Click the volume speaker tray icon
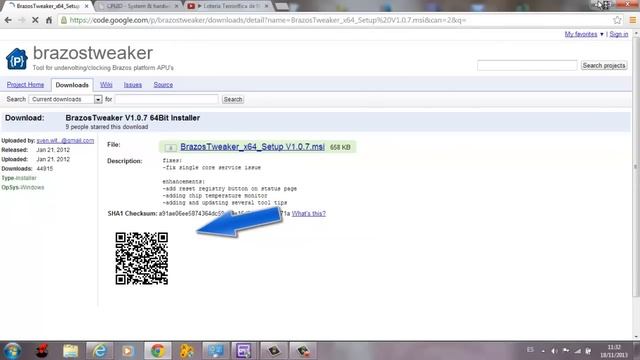The width and height of the screenshot is (640, 360). (554, 351)
